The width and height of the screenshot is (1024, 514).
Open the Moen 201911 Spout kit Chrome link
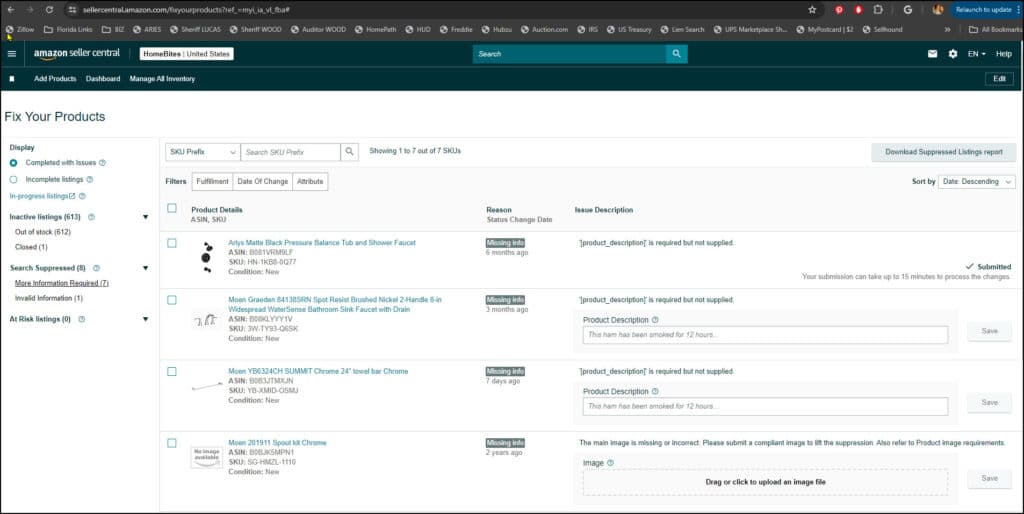pos(277,442)
